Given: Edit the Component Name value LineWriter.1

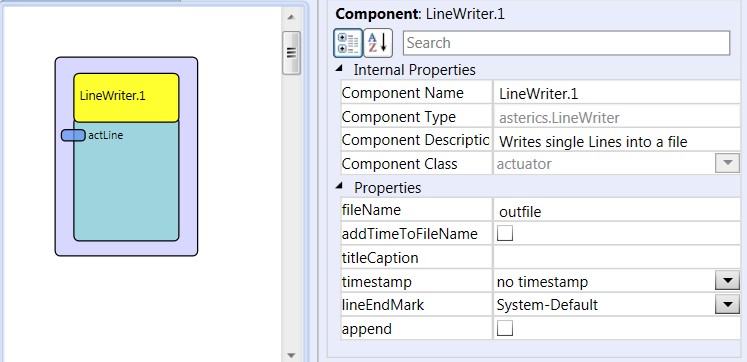Looking at the screenshot, I should click(616, 93).
